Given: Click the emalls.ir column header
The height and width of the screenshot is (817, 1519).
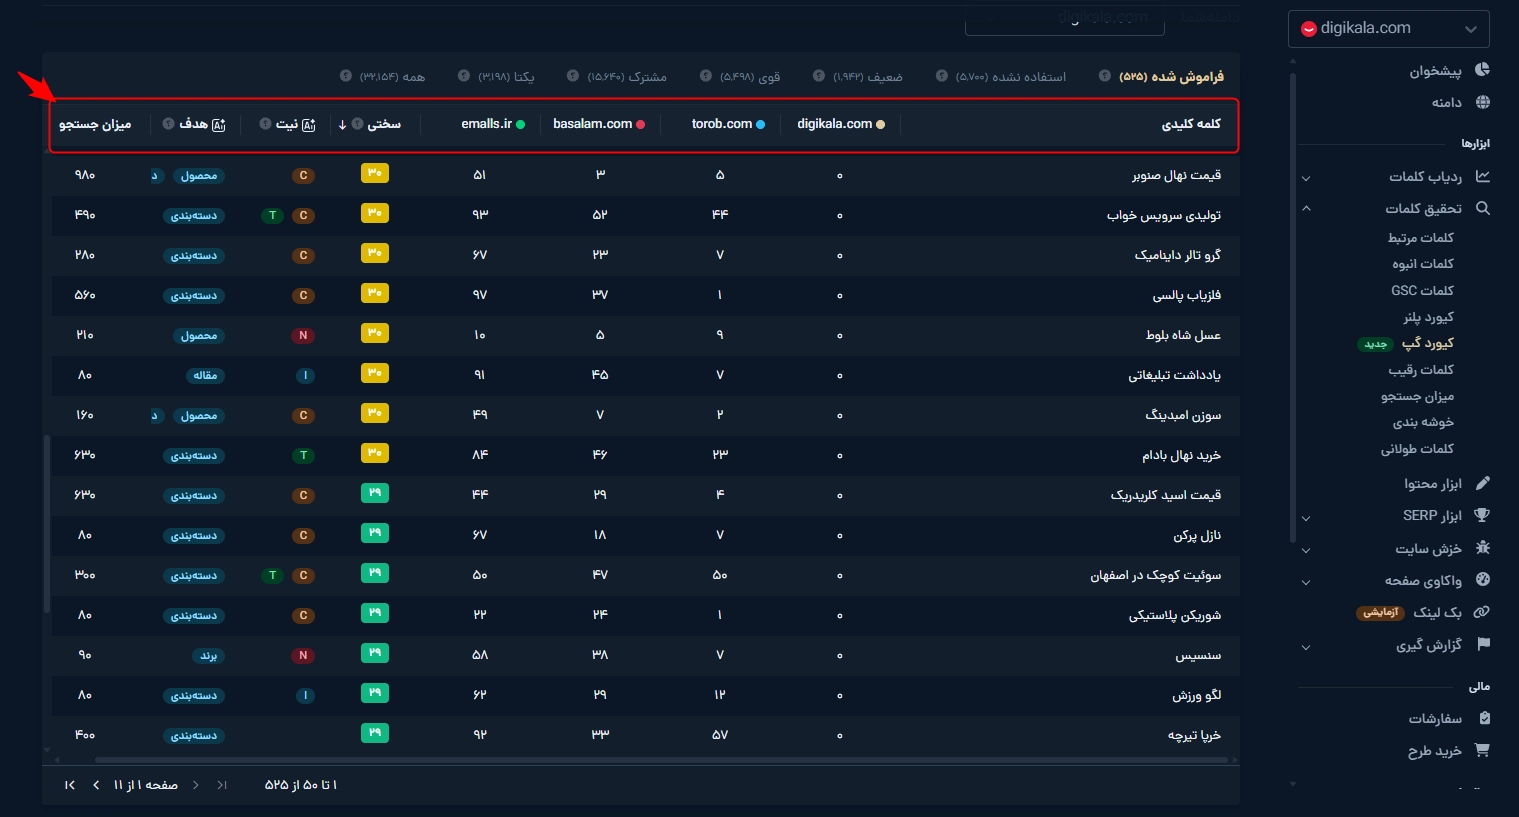Looking at the screenshot, I should (x=493, y=124).
